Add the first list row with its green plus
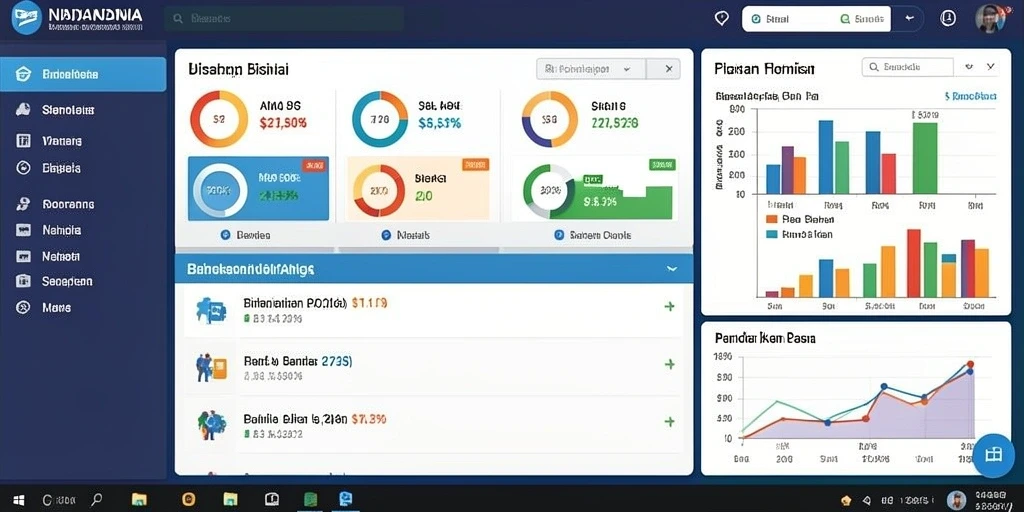 [x=669, y=306]
